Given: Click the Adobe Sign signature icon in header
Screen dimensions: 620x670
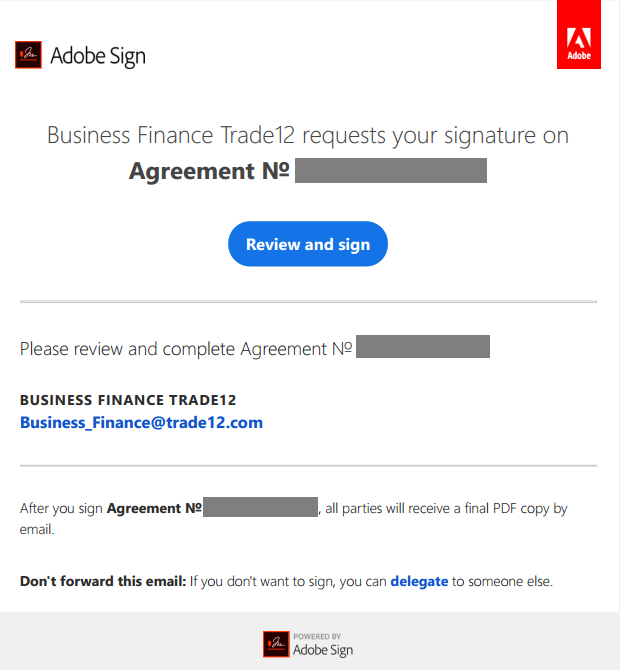Looking at the screenshot, I should click(x=29, y=55).
